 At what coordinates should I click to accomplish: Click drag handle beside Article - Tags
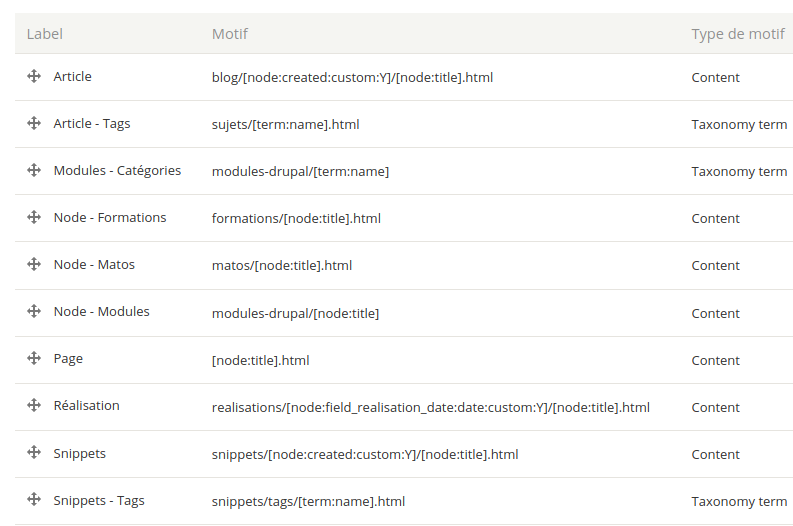click(34, 124)
